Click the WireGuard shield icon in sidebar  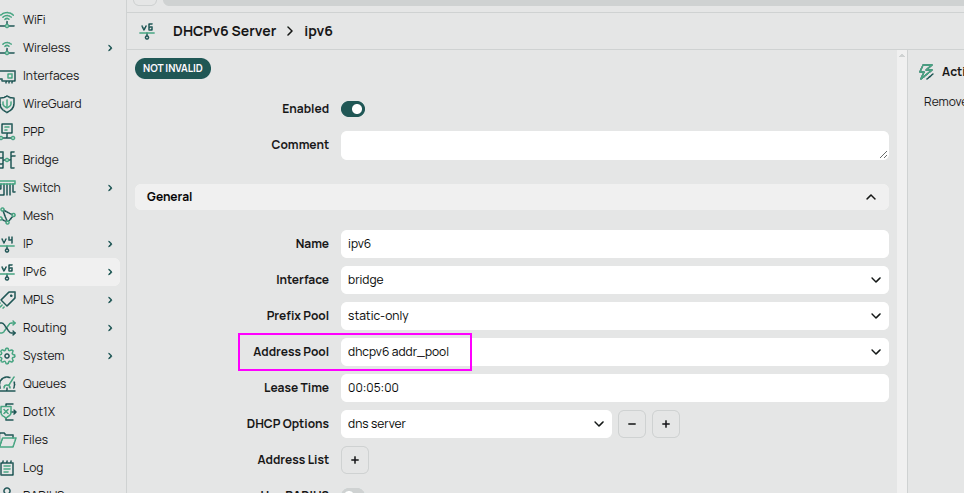pyautogui.click(x=9, y=104)
